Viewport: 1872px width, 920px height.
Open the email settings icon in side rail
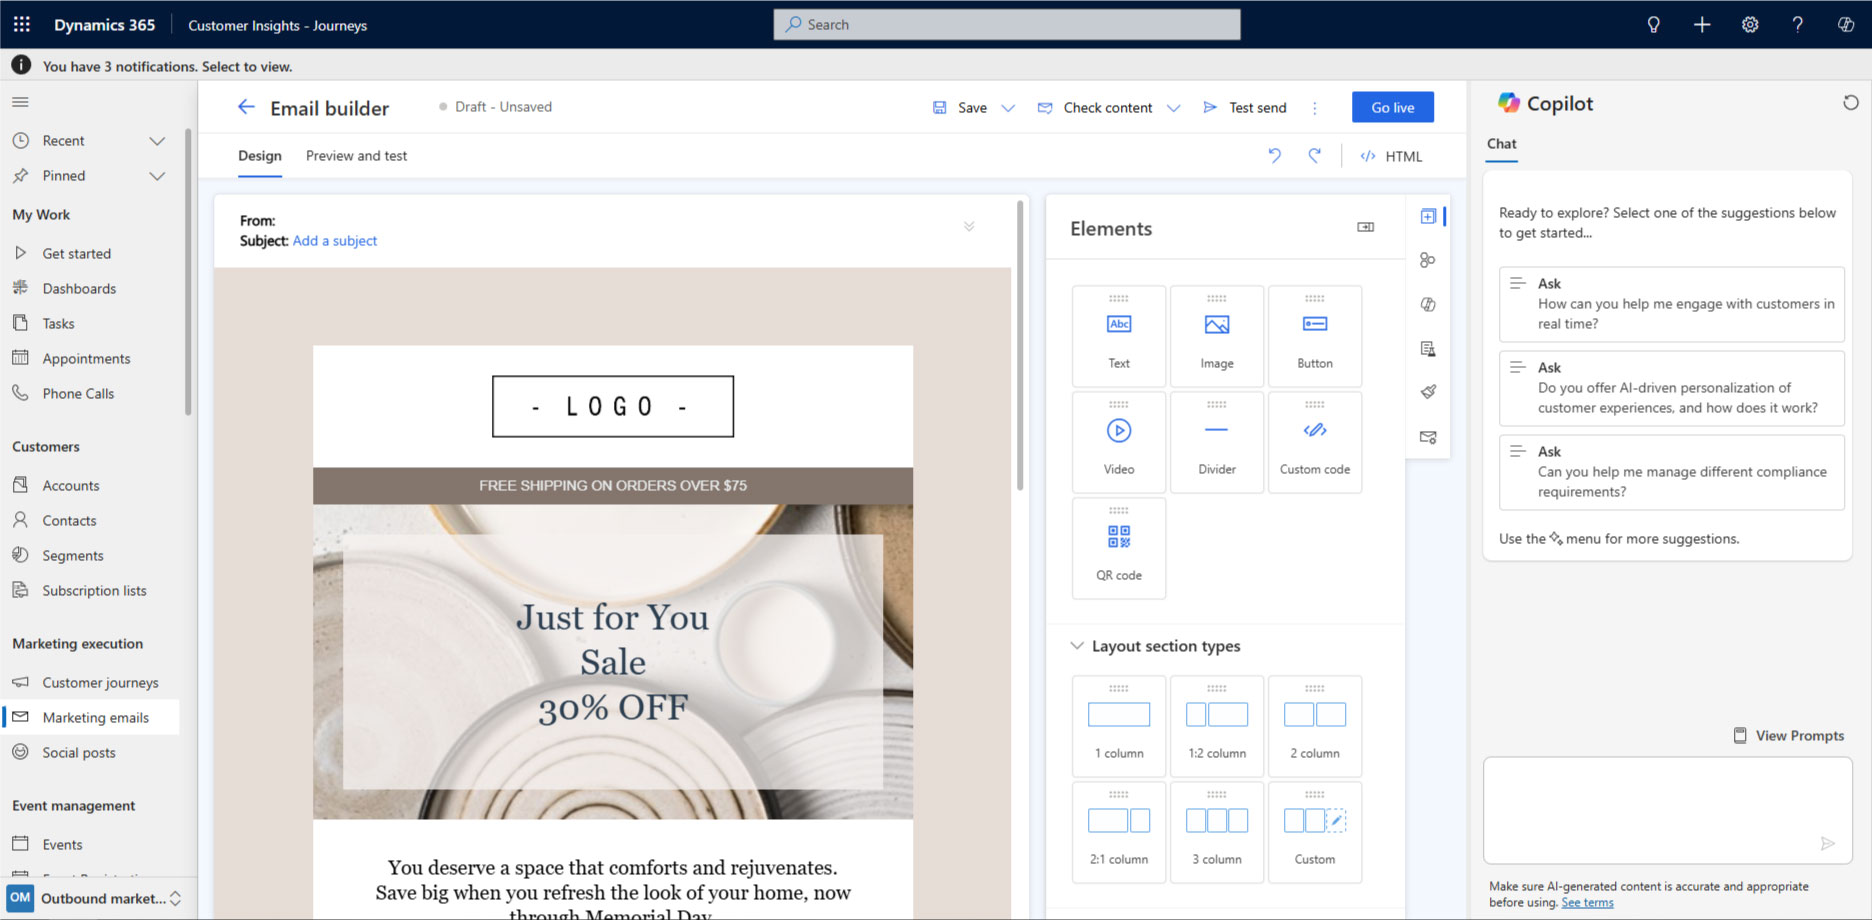pos(1428,437)
